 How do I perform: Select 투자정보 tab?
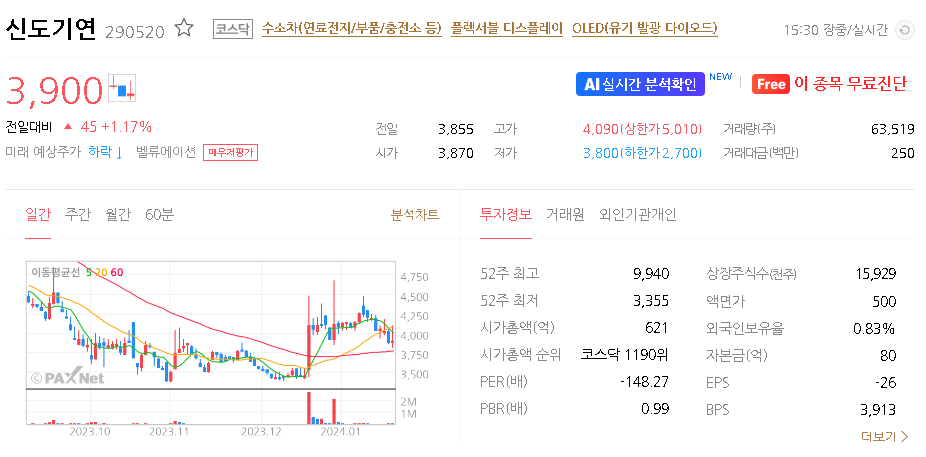tap(506, 214)
